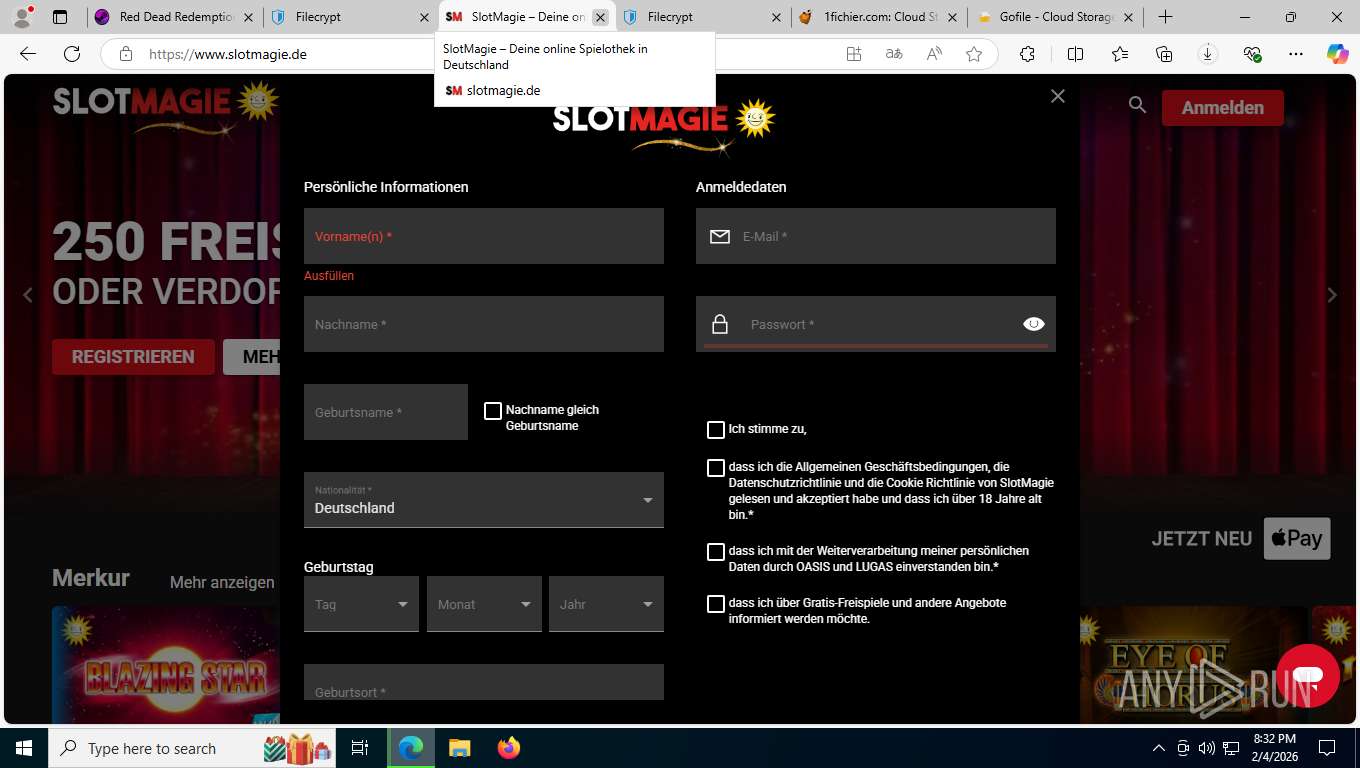This screenshot has width=1360, height=768.
Task: Click the search magnifier icon on SlotMagie page
Action: (1137, 105)
